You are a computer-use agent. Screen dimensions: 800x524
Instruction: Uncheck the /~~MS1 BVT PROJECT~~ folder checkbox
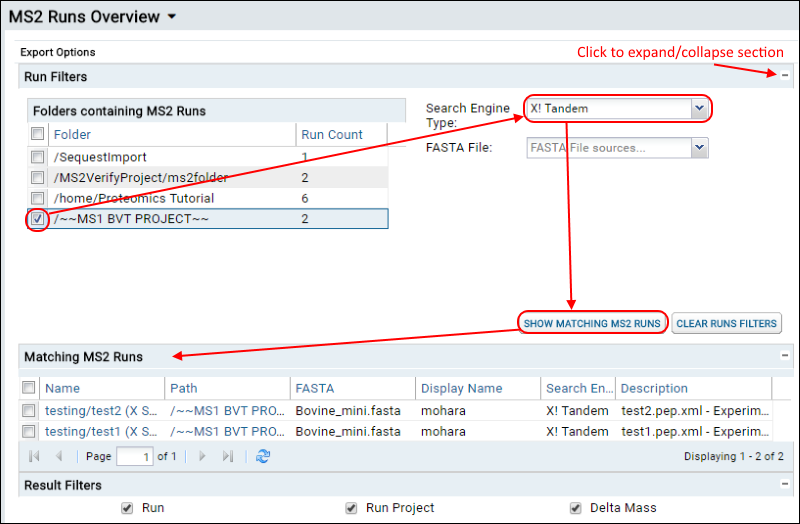37,219
